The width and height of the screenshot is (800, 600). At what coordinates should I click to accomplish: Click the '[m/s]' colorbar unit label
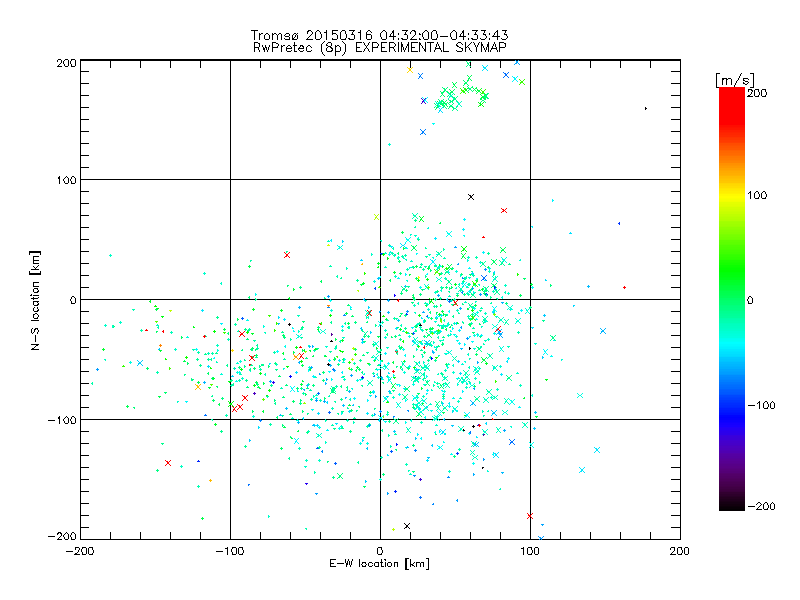734,80
